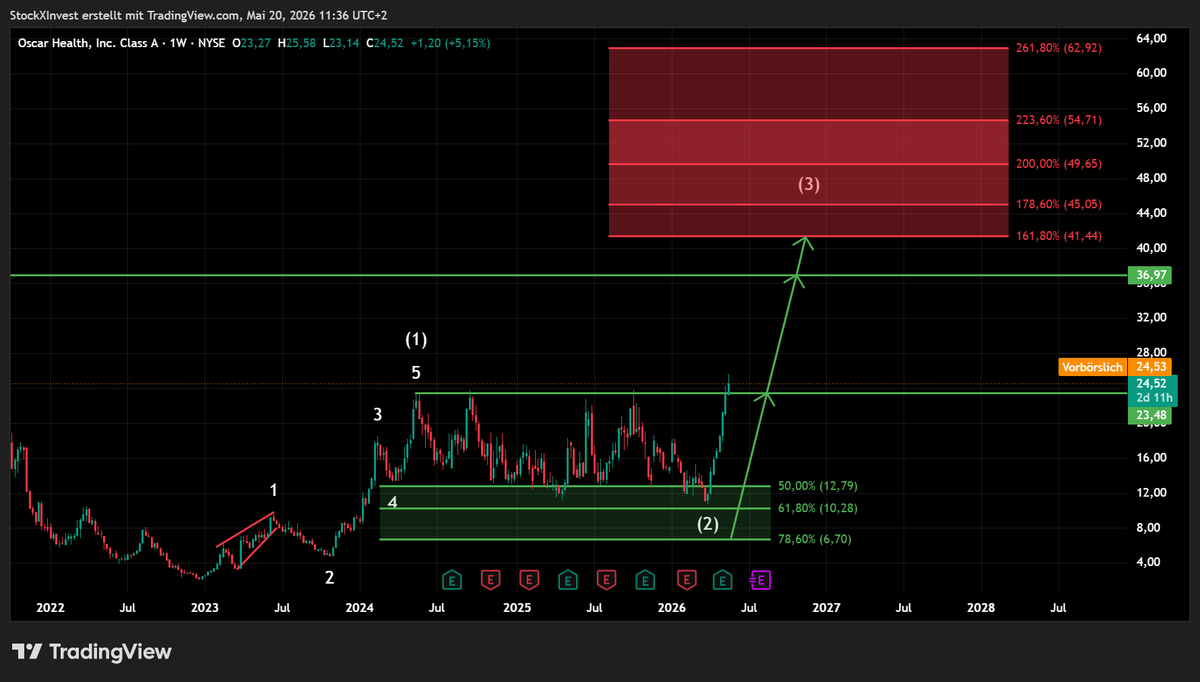Click the 2022 time axis label

point(49,607)
